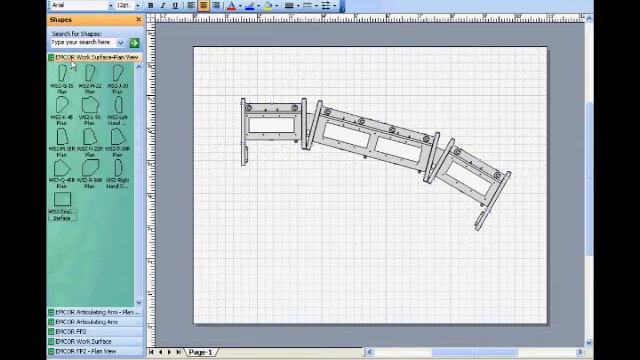Open the text color dropdown arrow
640x360 pixels.
tap(240, 6)
